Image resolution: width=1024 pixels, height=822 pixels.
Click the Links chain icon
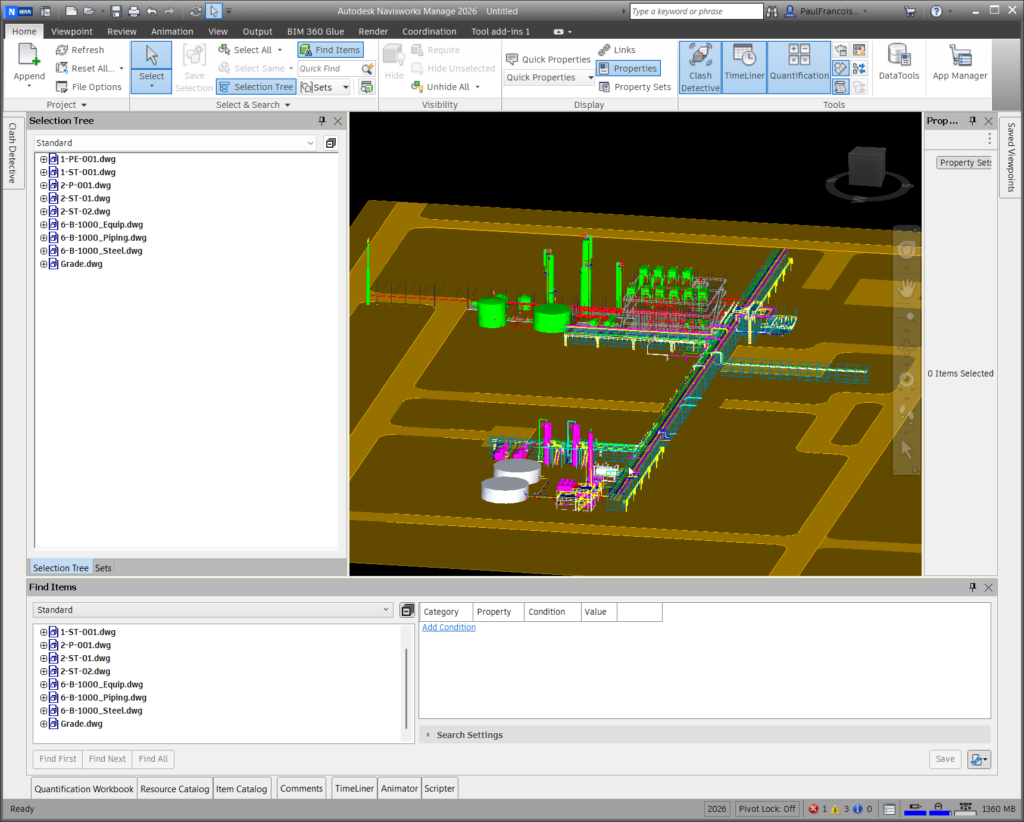[x=605, y=50]
